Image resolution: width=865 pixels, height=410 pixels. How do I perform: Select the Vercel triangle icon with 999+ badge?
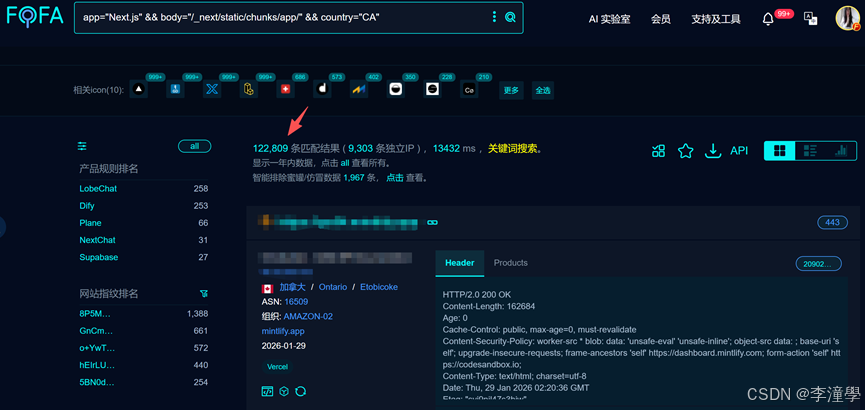tap(138, 89)
